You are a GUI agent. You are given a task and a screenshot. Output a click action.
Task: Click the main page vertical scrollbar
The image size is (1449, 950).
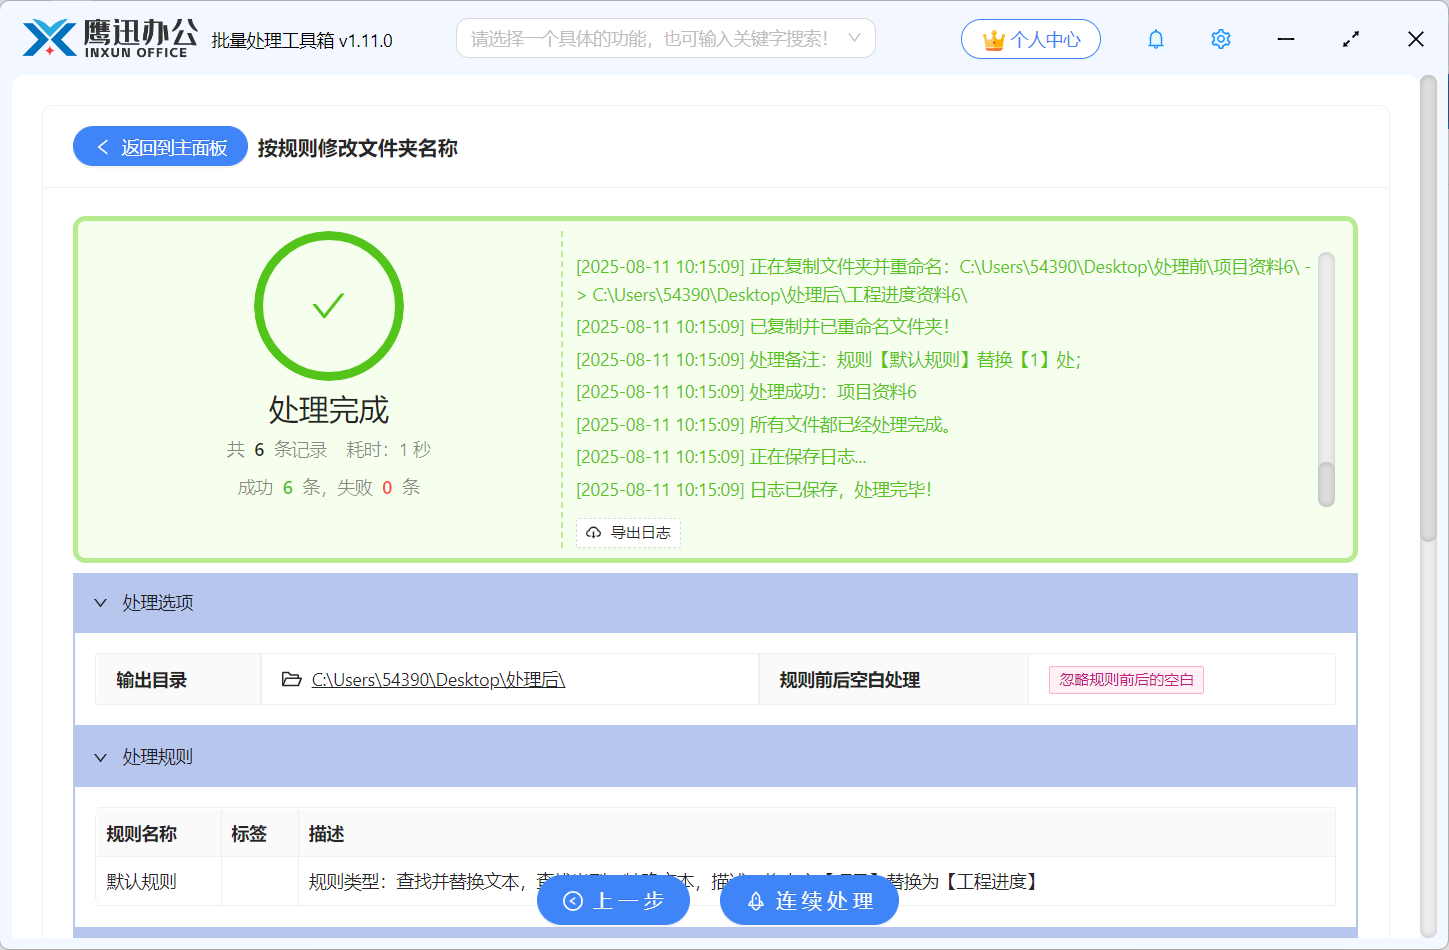point(1428,310)
